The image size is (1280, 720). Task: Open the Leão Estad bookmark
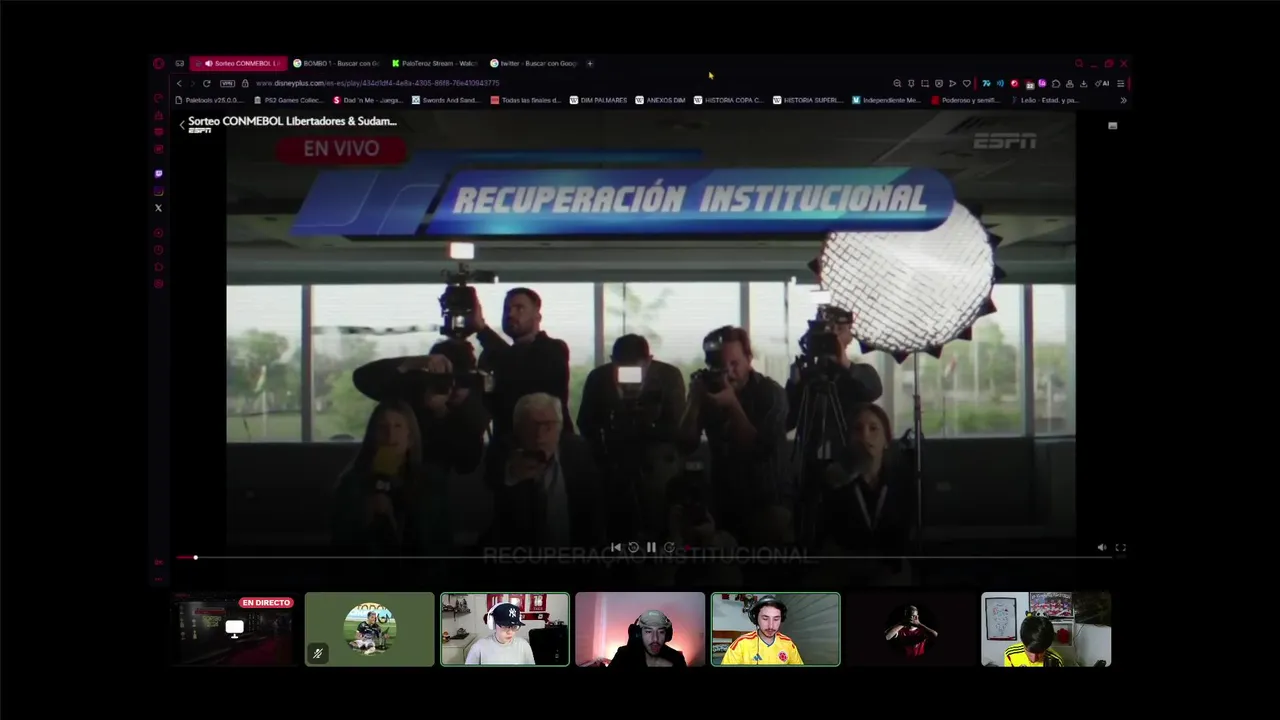tap(1045, 100)
